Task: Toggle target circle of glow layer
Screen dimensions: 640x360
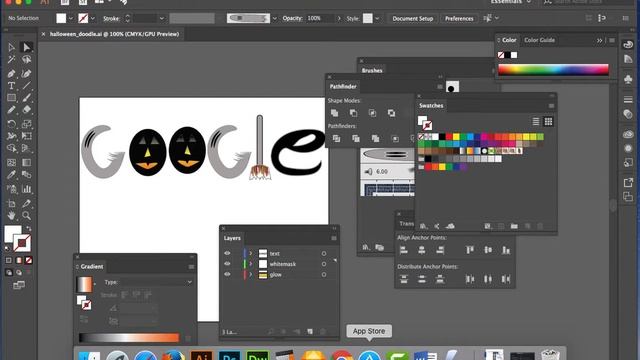Action: 324,275
